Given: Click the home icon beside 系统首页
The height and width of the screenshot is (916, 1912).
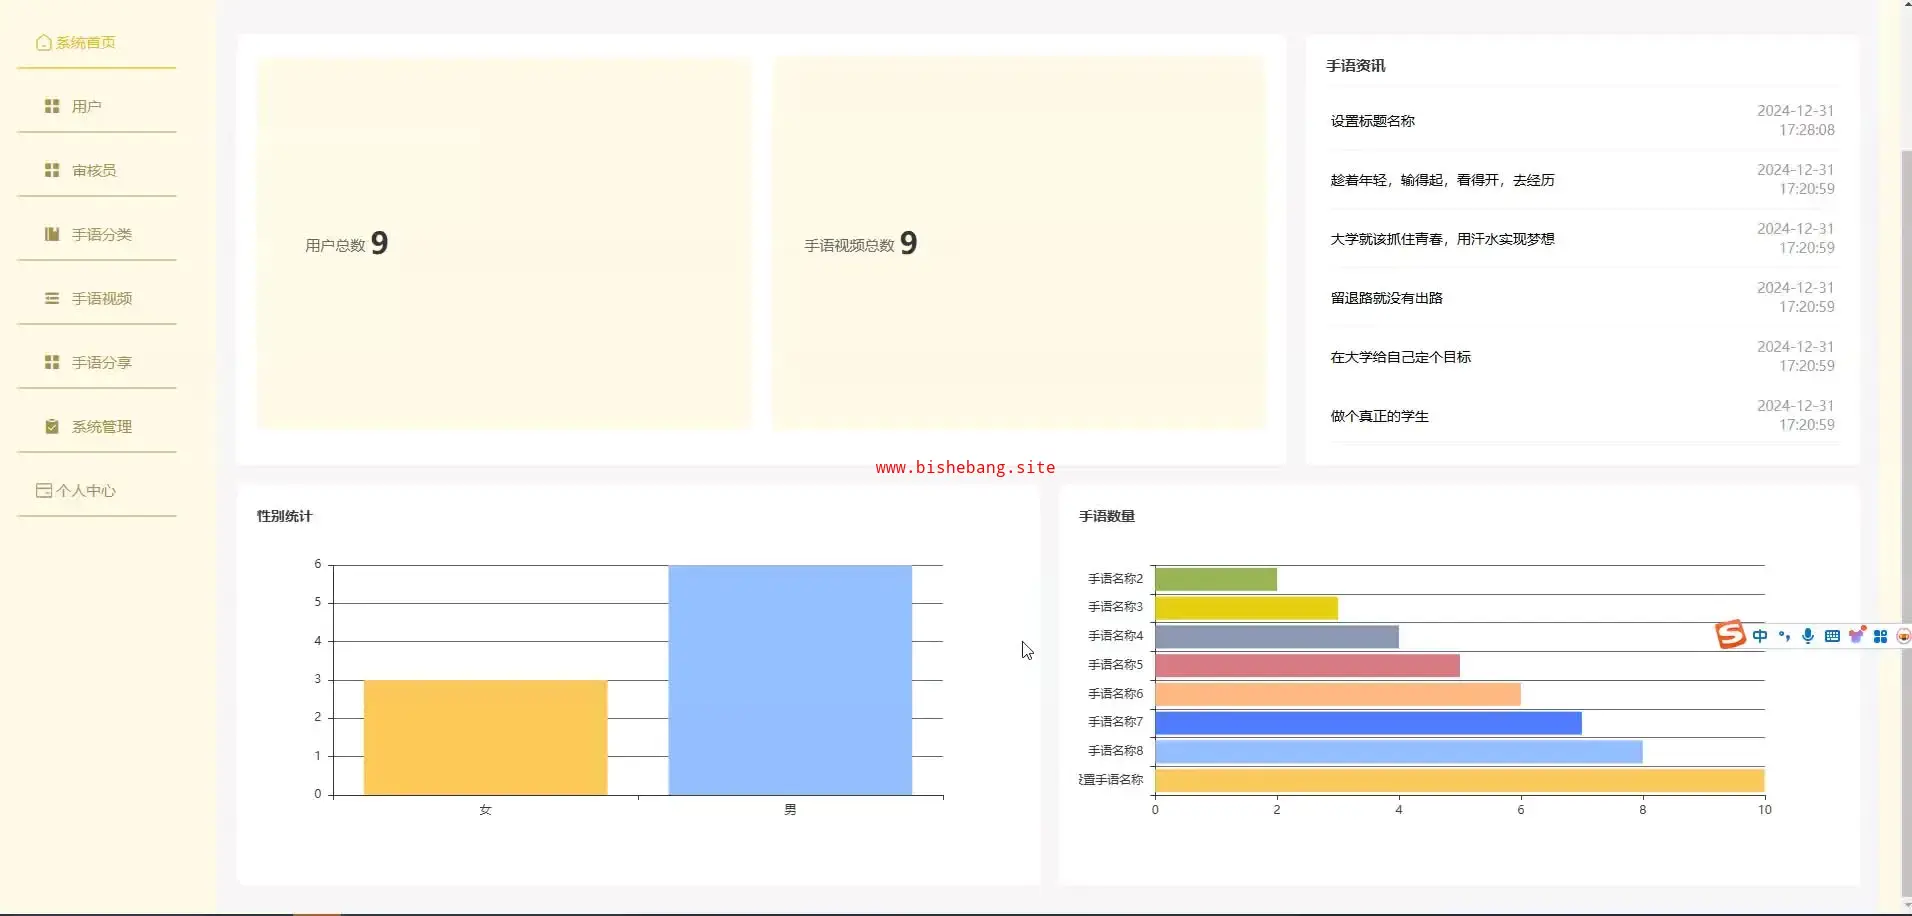Looking at the screenshot, I should [x=43, y=43].
